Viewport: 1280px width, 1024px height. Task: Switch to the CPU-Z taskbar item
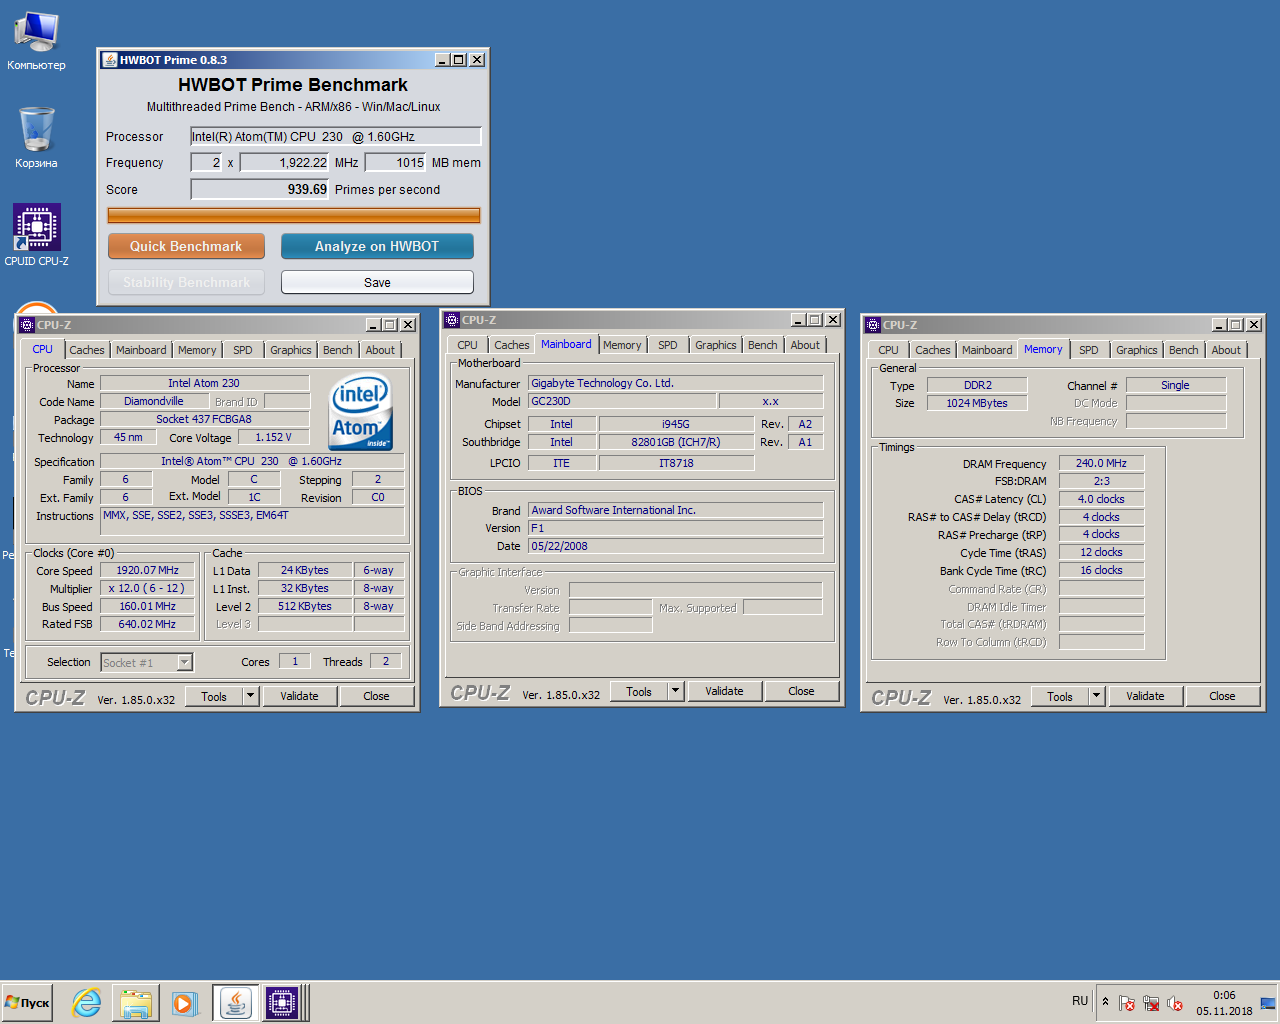(x=282, y=1002)
